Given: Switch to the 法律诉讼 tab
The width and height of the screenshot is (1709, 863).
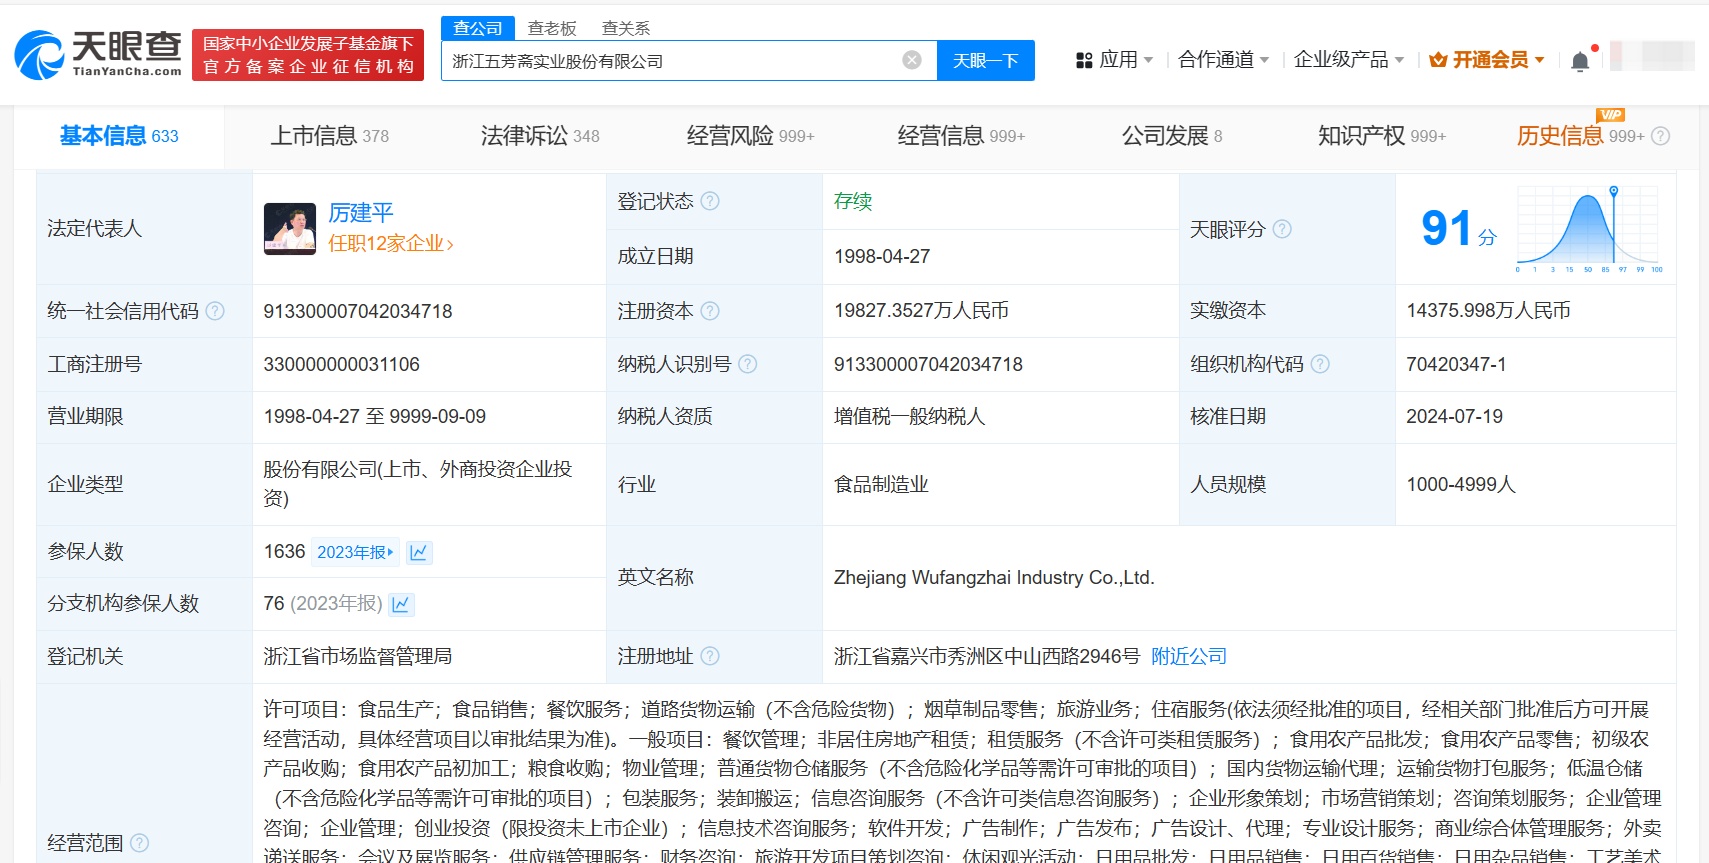Looking at the screenshot, I should point(539,136).
